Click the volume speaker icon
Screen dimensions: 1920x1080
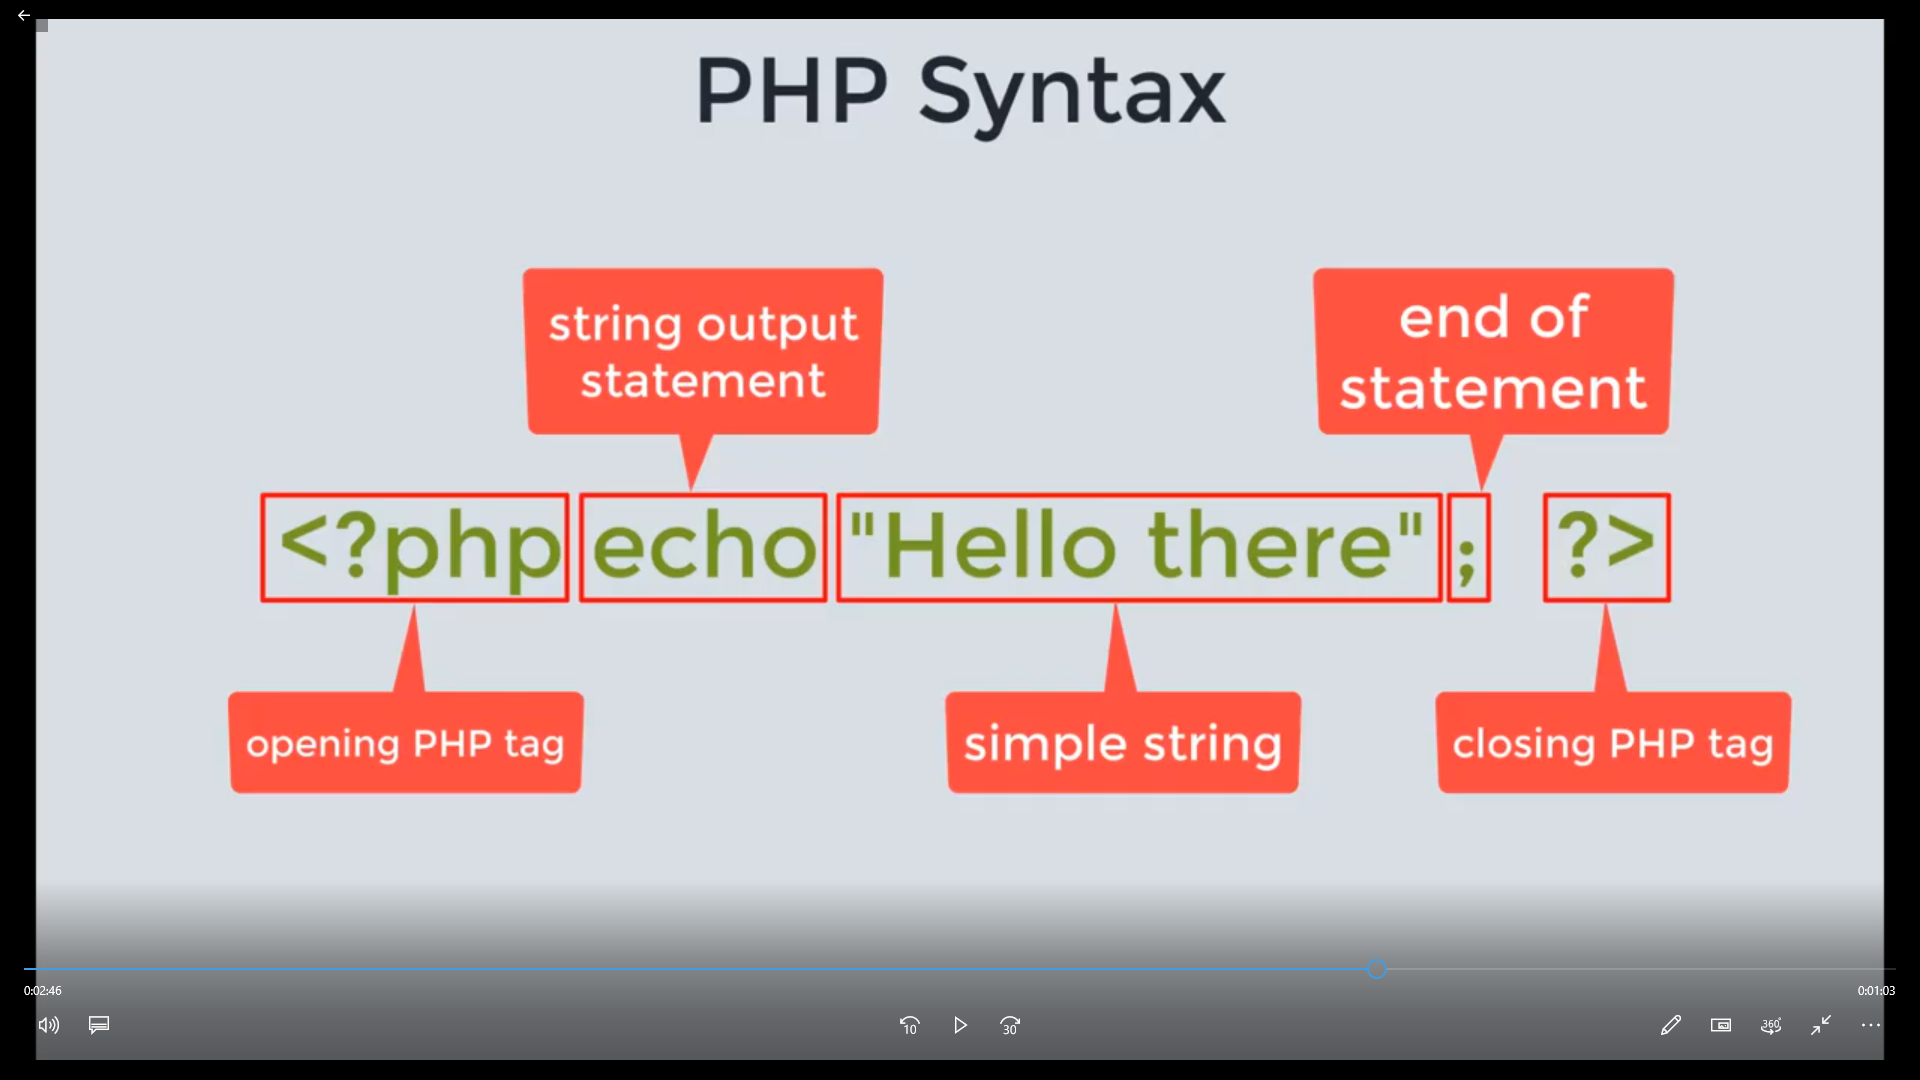48,1025
